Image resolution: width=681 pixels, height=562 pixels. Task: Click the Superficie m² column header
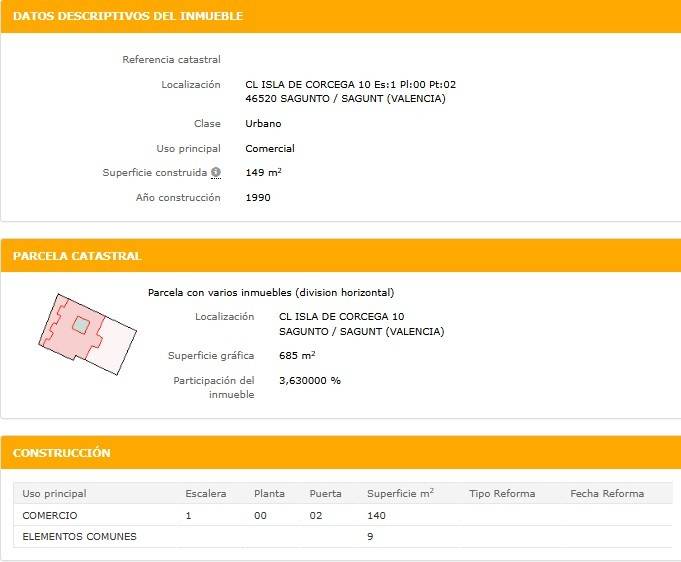coord(400,493)
